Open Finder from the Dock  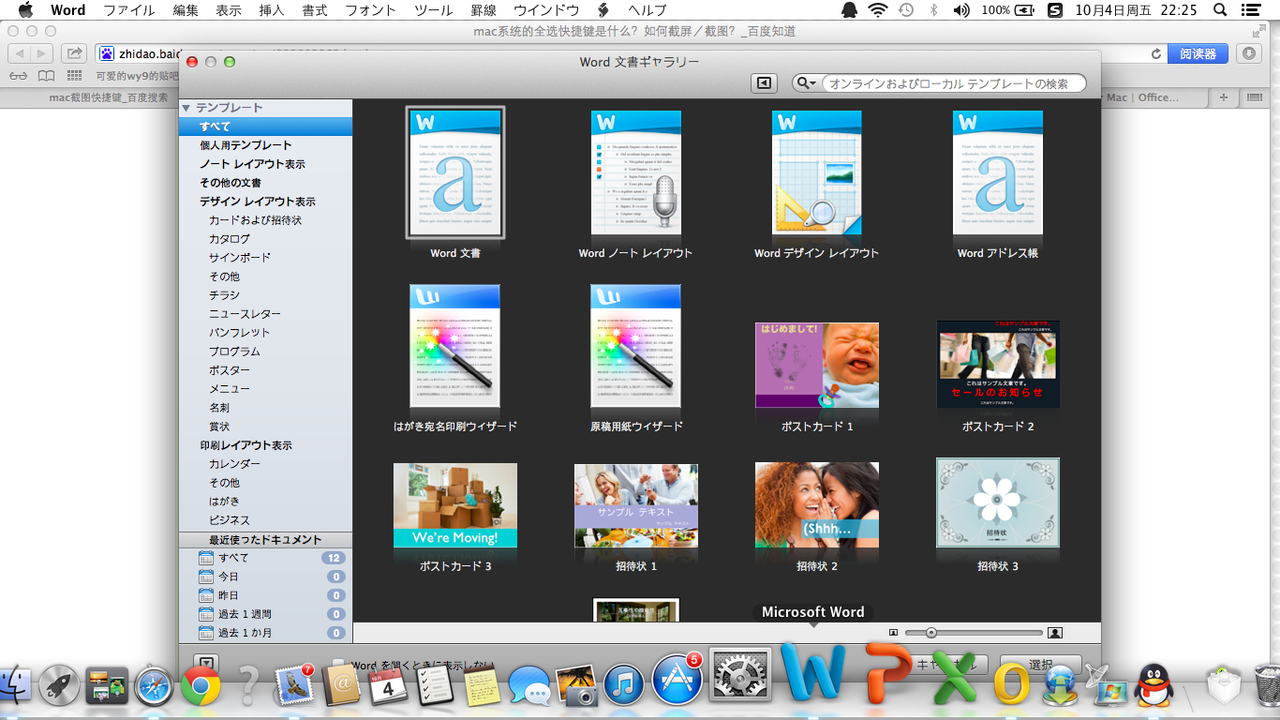[x=14, y=685]
